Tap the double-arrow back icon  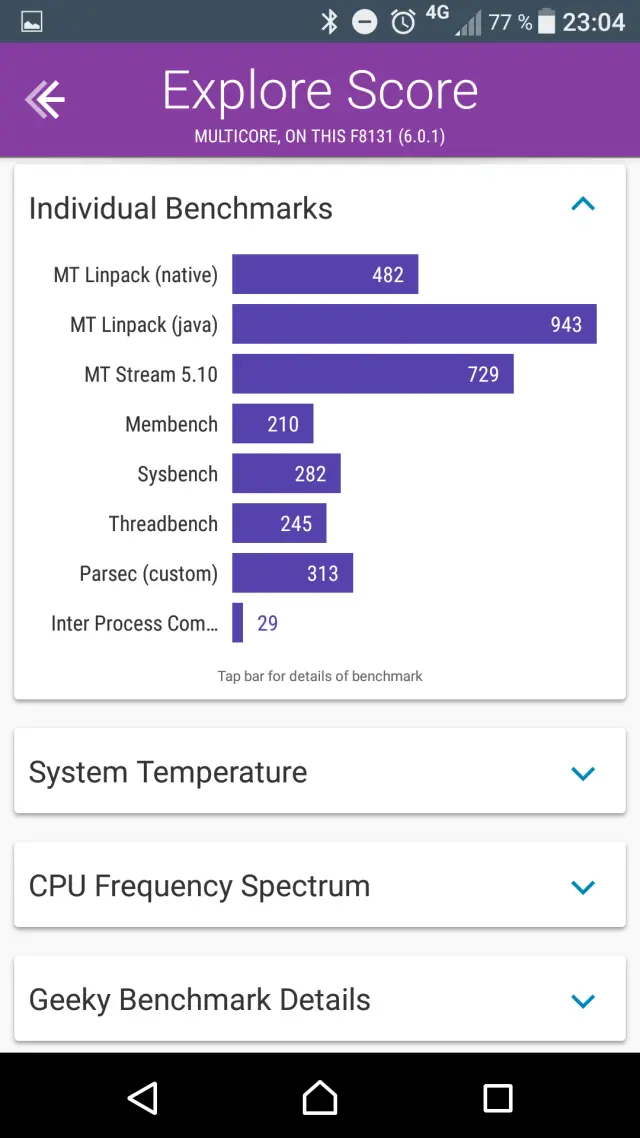pyautogui.click(x=45, y=99)
